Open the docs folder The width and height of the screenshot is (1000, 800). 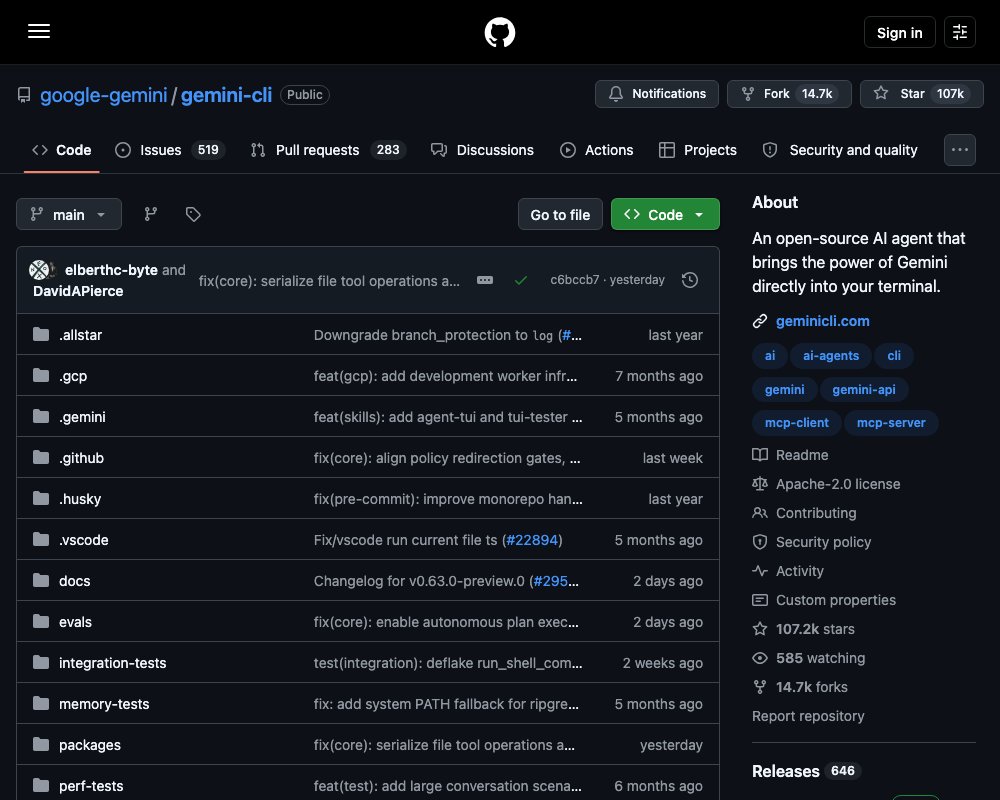click(75, 581)
